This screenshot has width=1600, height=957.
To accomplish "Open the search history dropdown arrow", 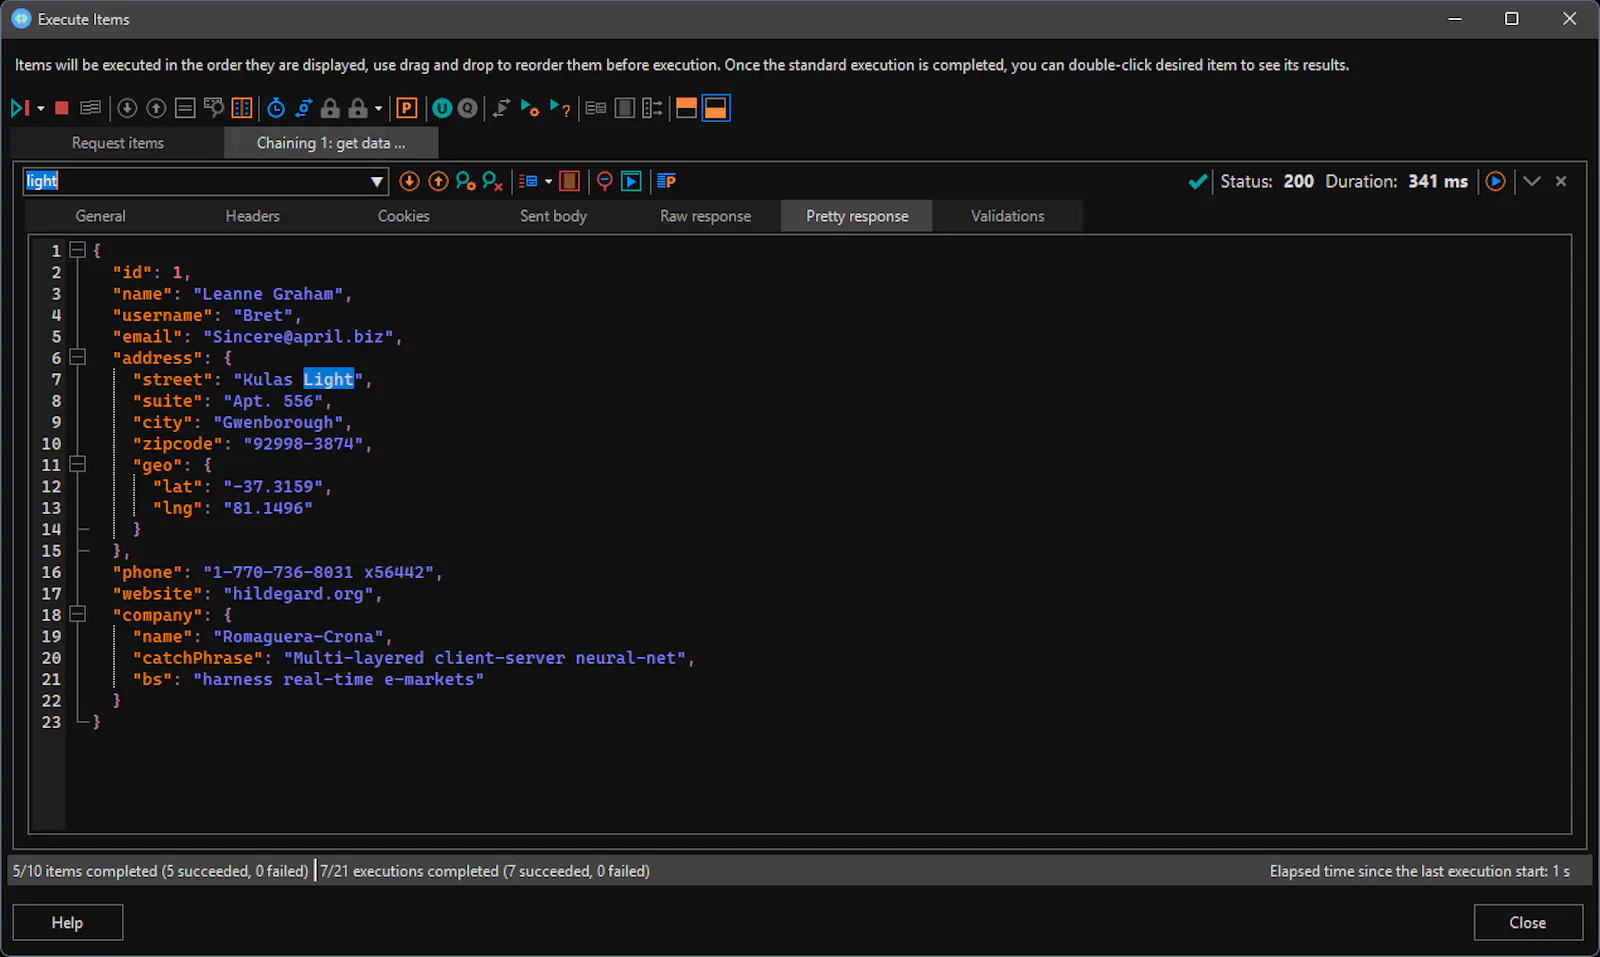I will [x=377, y=181].
